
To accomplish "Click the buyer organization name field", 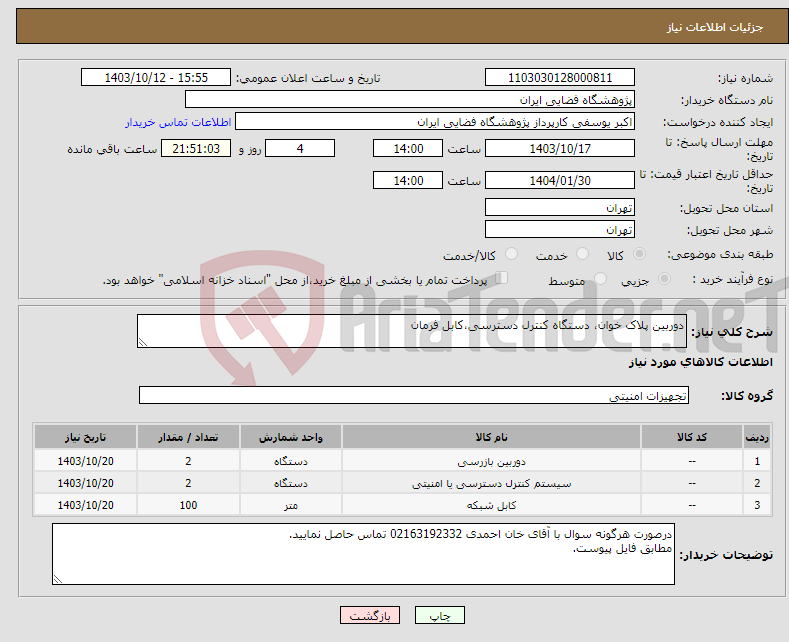I will [x=410, y=100].
